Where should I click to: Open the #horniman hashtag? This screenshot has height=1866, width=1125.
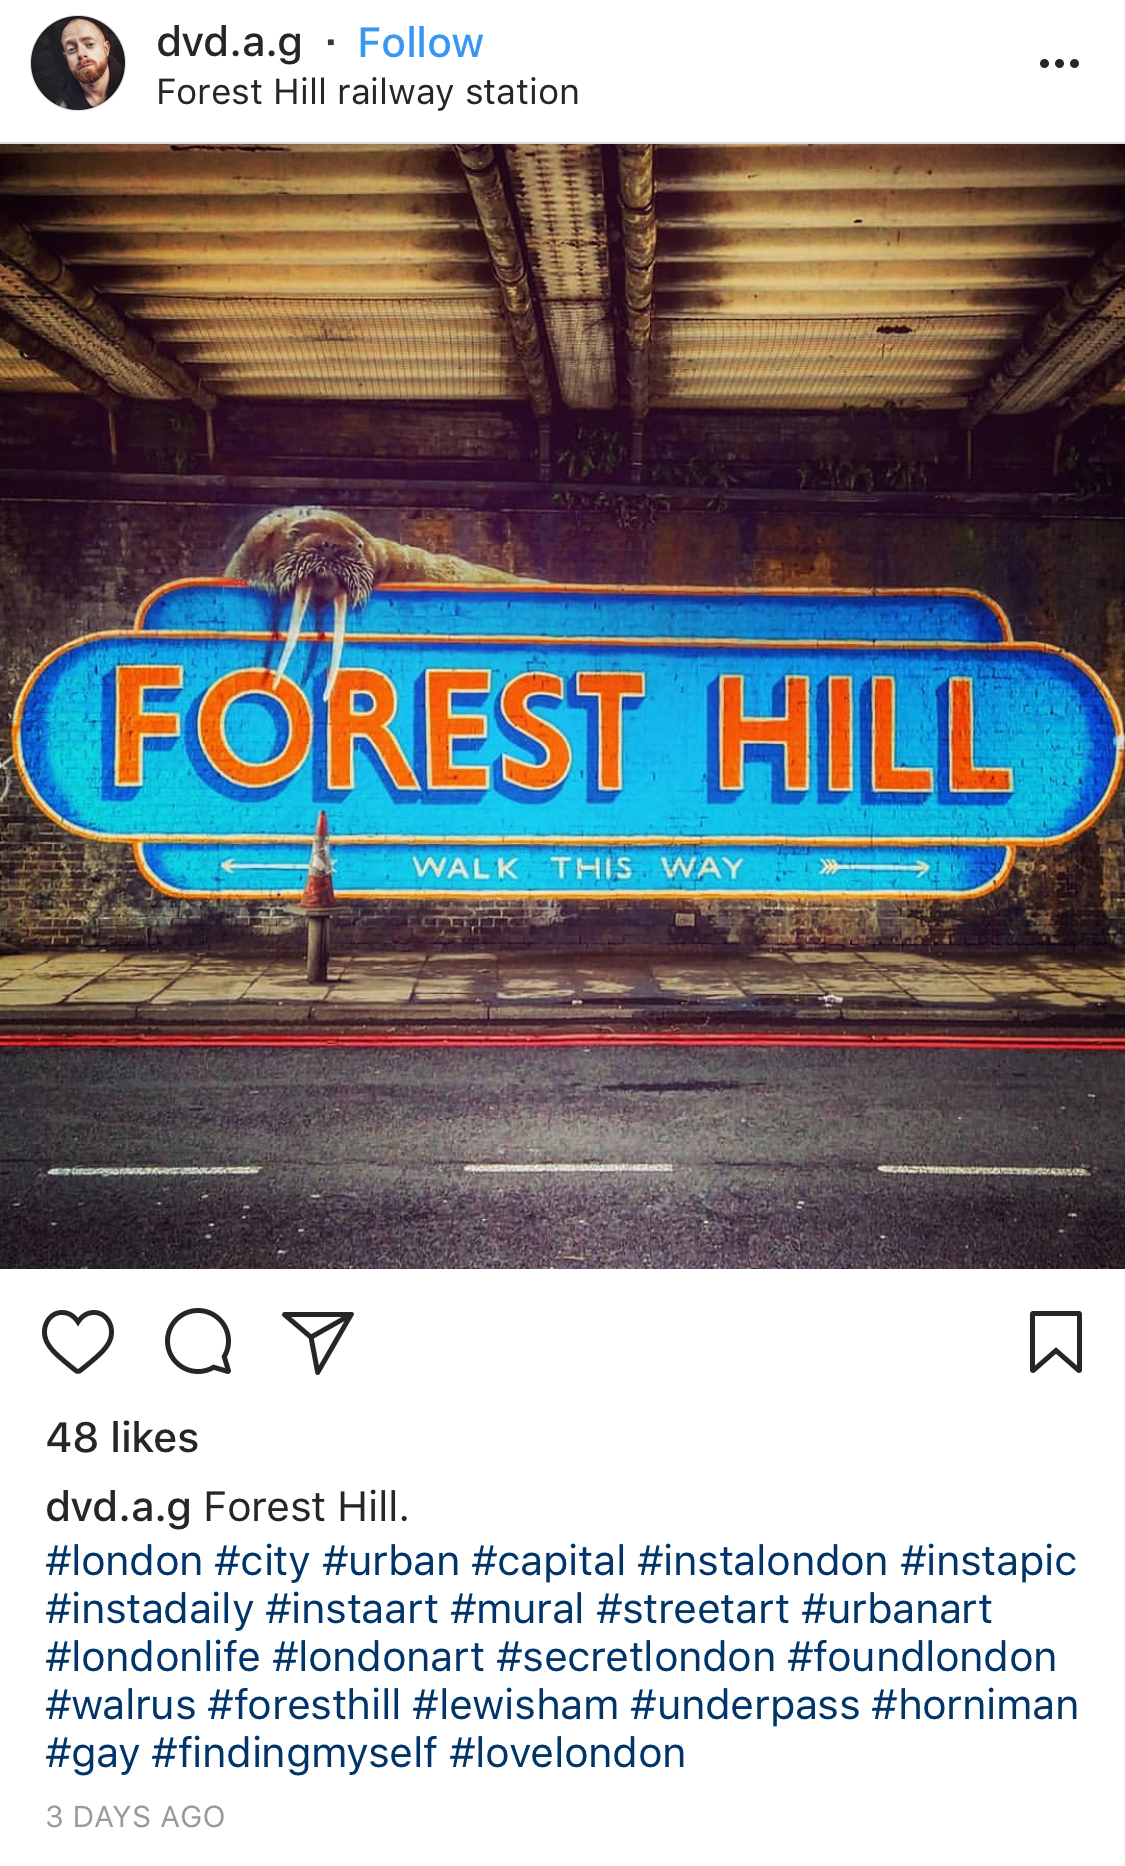(975, 1705)
